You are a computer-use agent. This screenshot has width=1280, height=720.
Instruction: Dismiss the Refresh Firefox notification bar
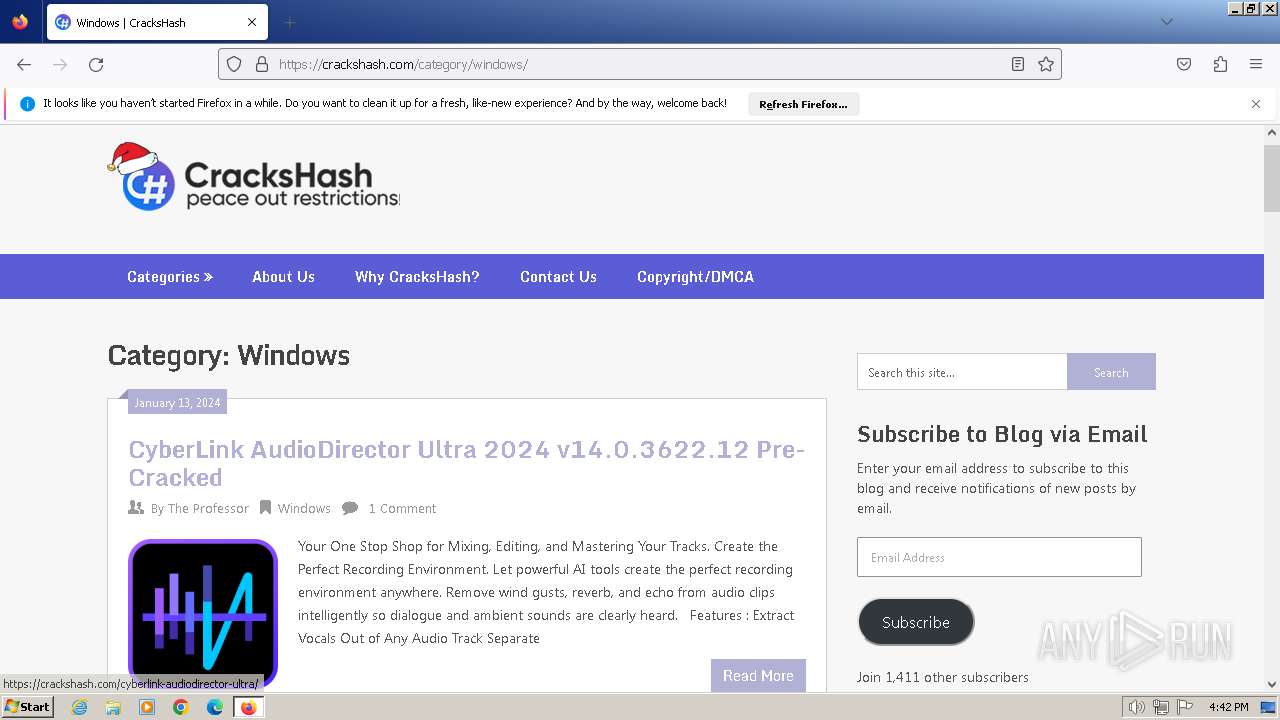(1256, 104)
